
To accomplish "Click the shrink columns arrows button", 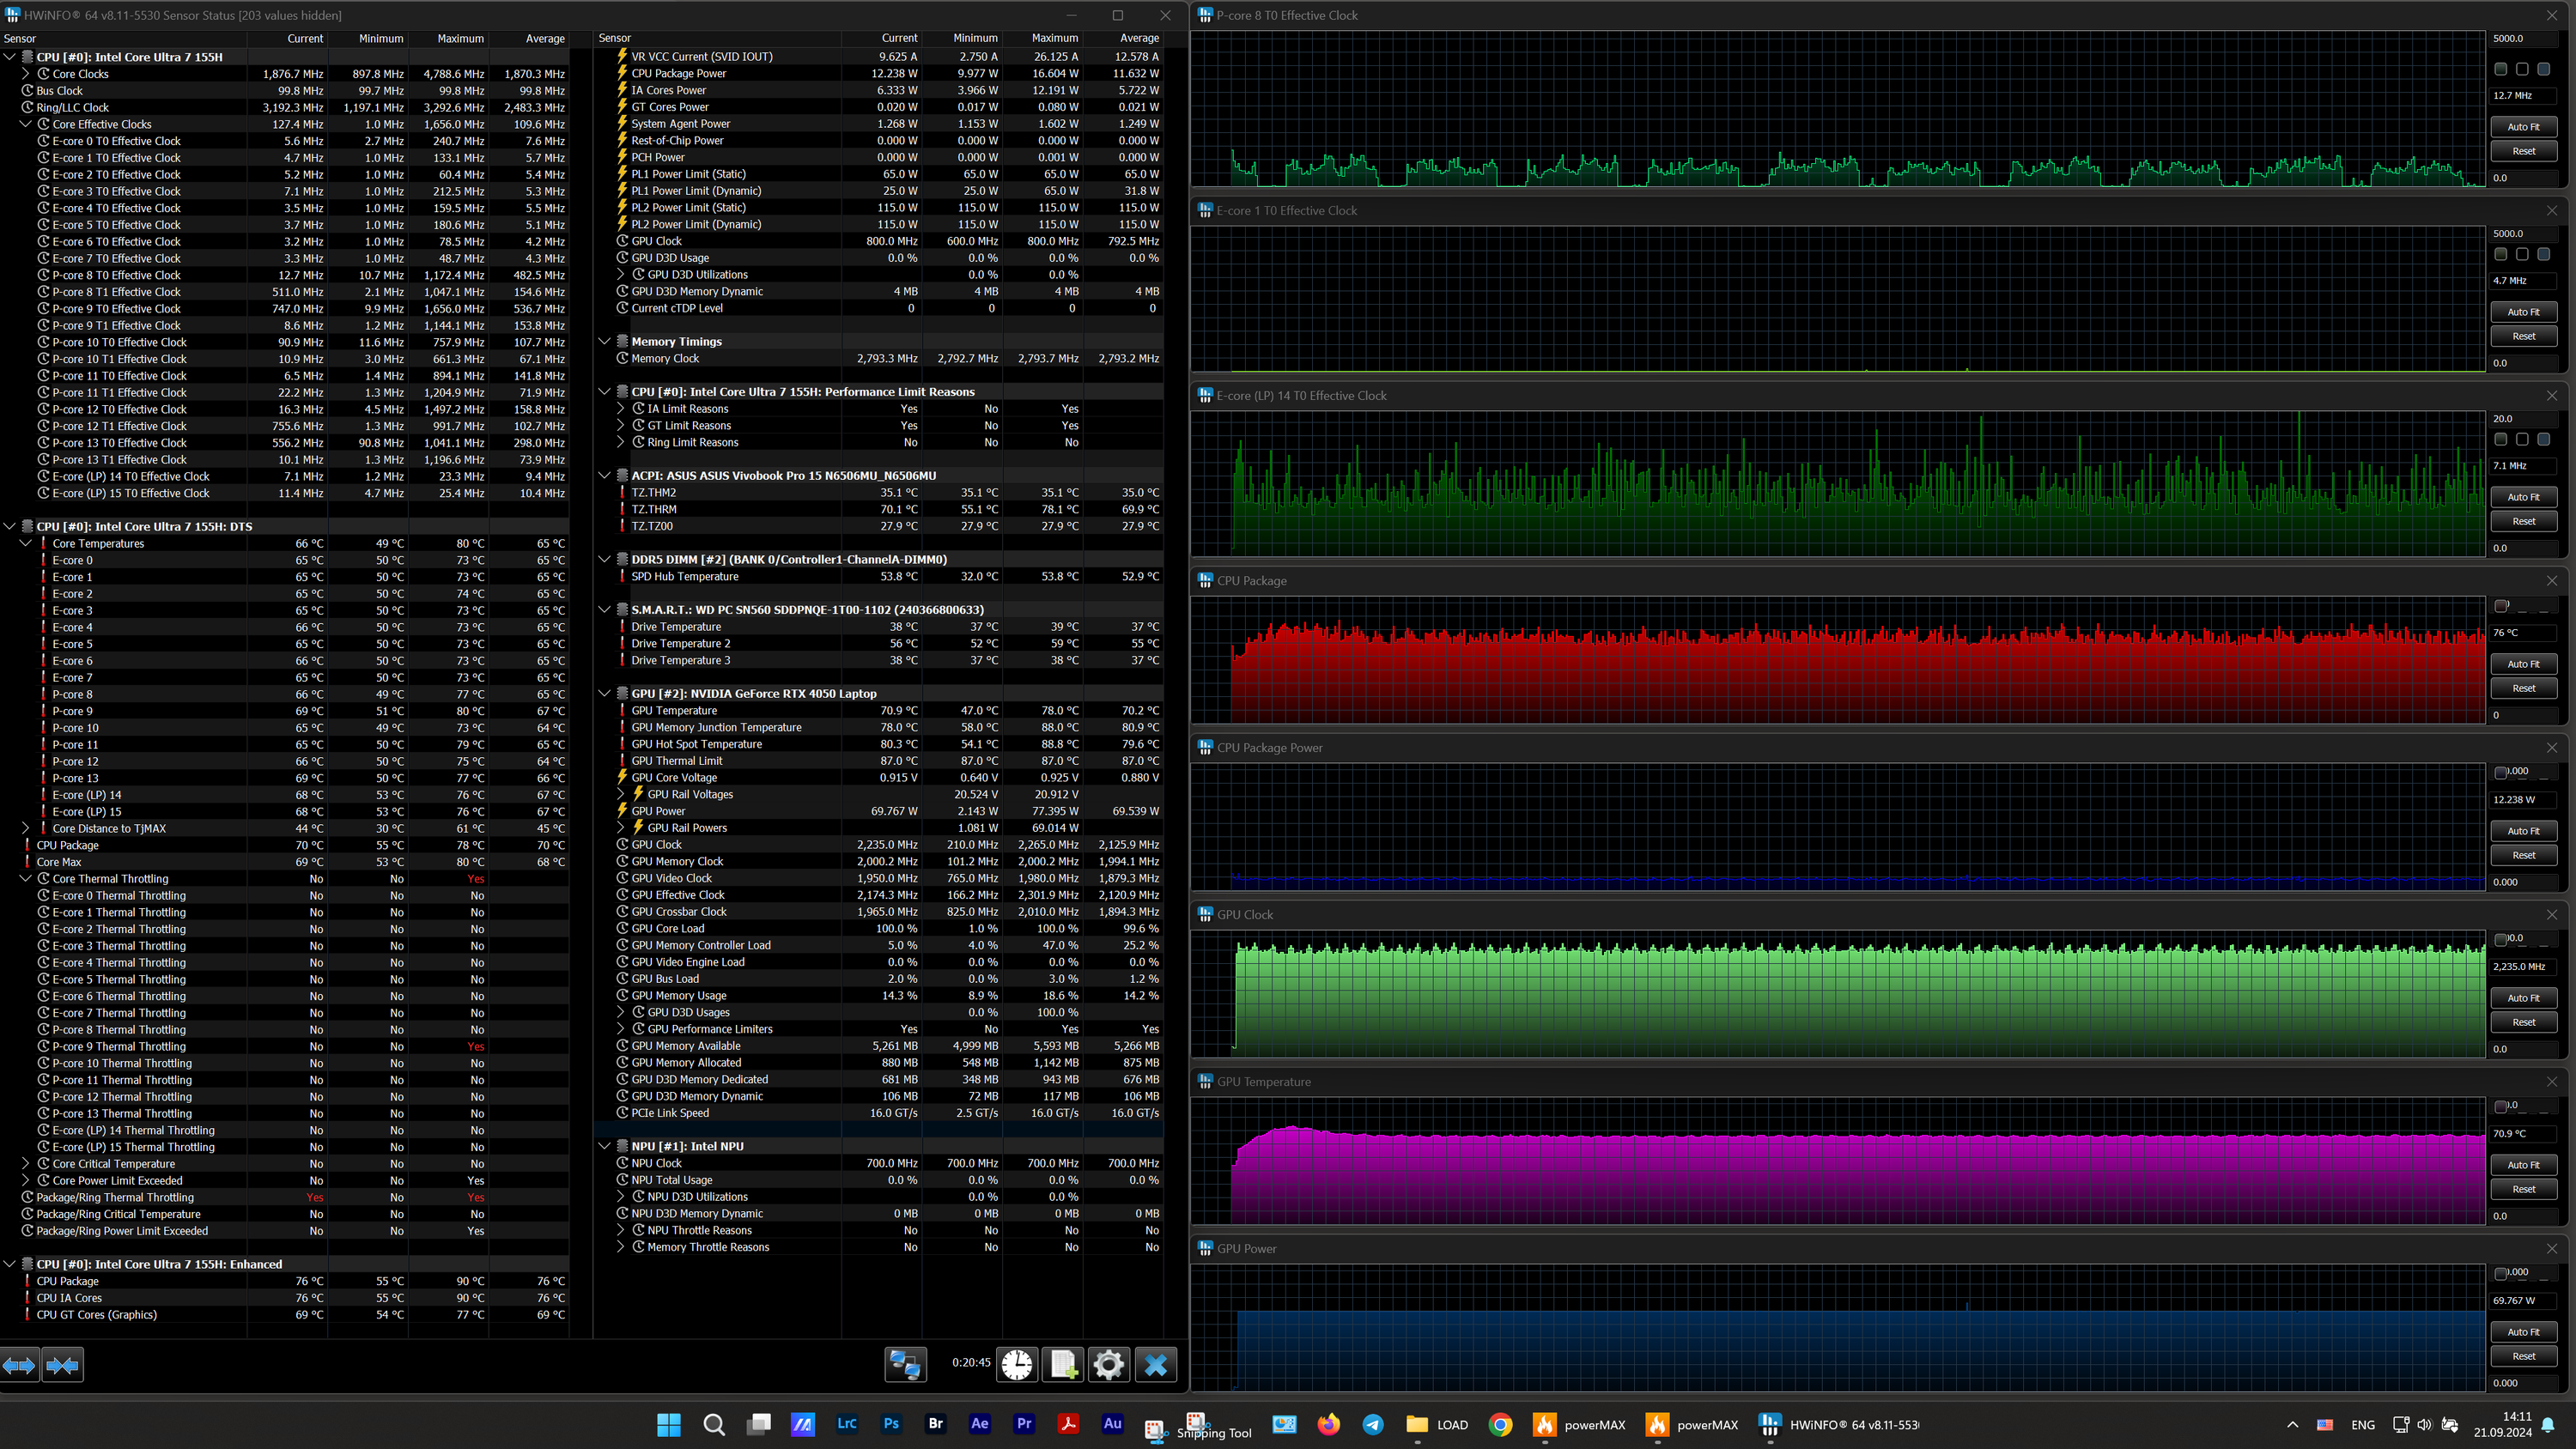I will point(62,1364).
